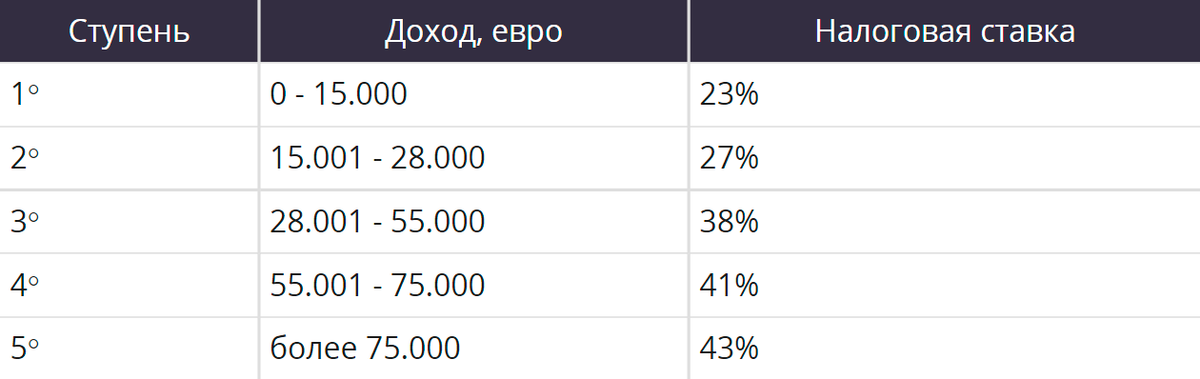Select the 4° bracket cell
Image resolution: width=1200 pixels, height=379 pixels.
coord(129,285)
